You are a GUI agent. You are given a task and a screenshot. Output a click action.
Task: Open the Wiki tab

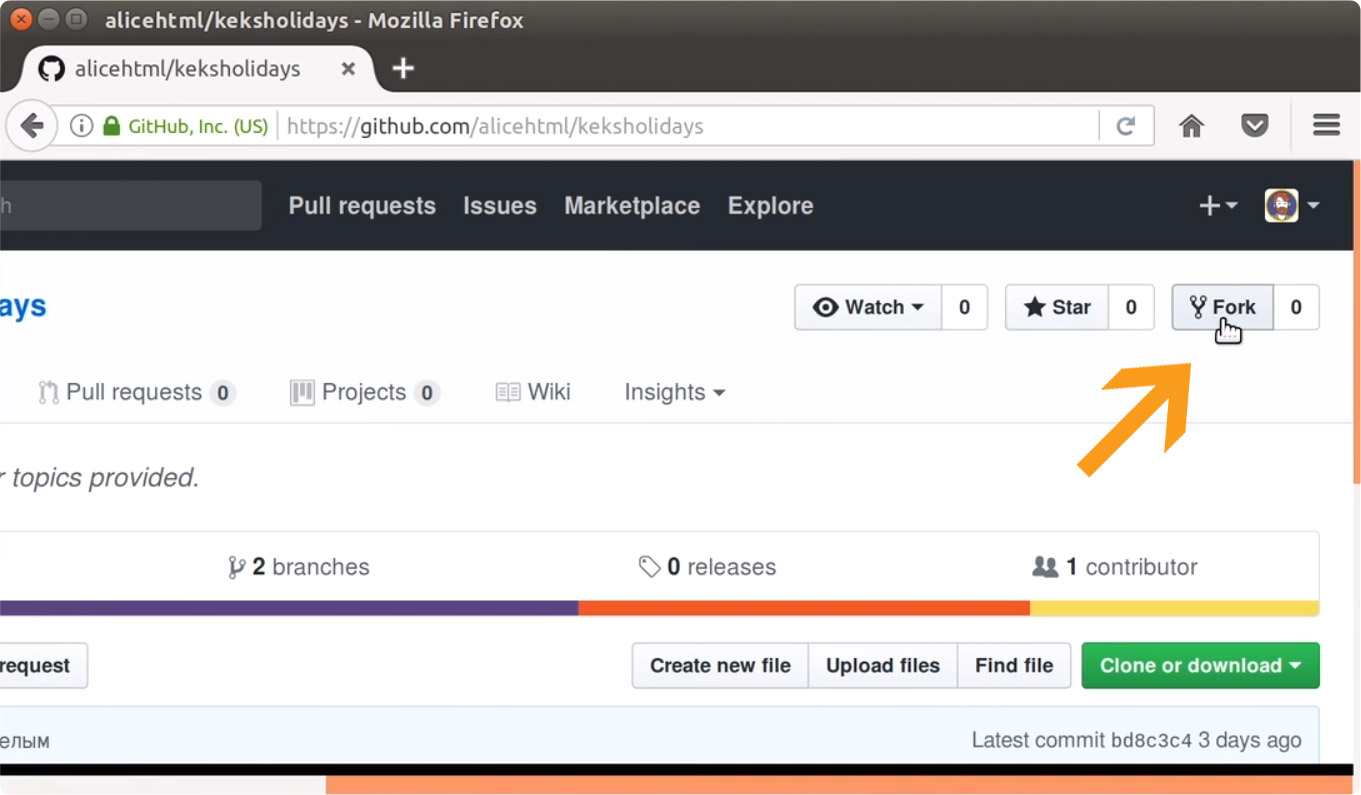(533, 392)
